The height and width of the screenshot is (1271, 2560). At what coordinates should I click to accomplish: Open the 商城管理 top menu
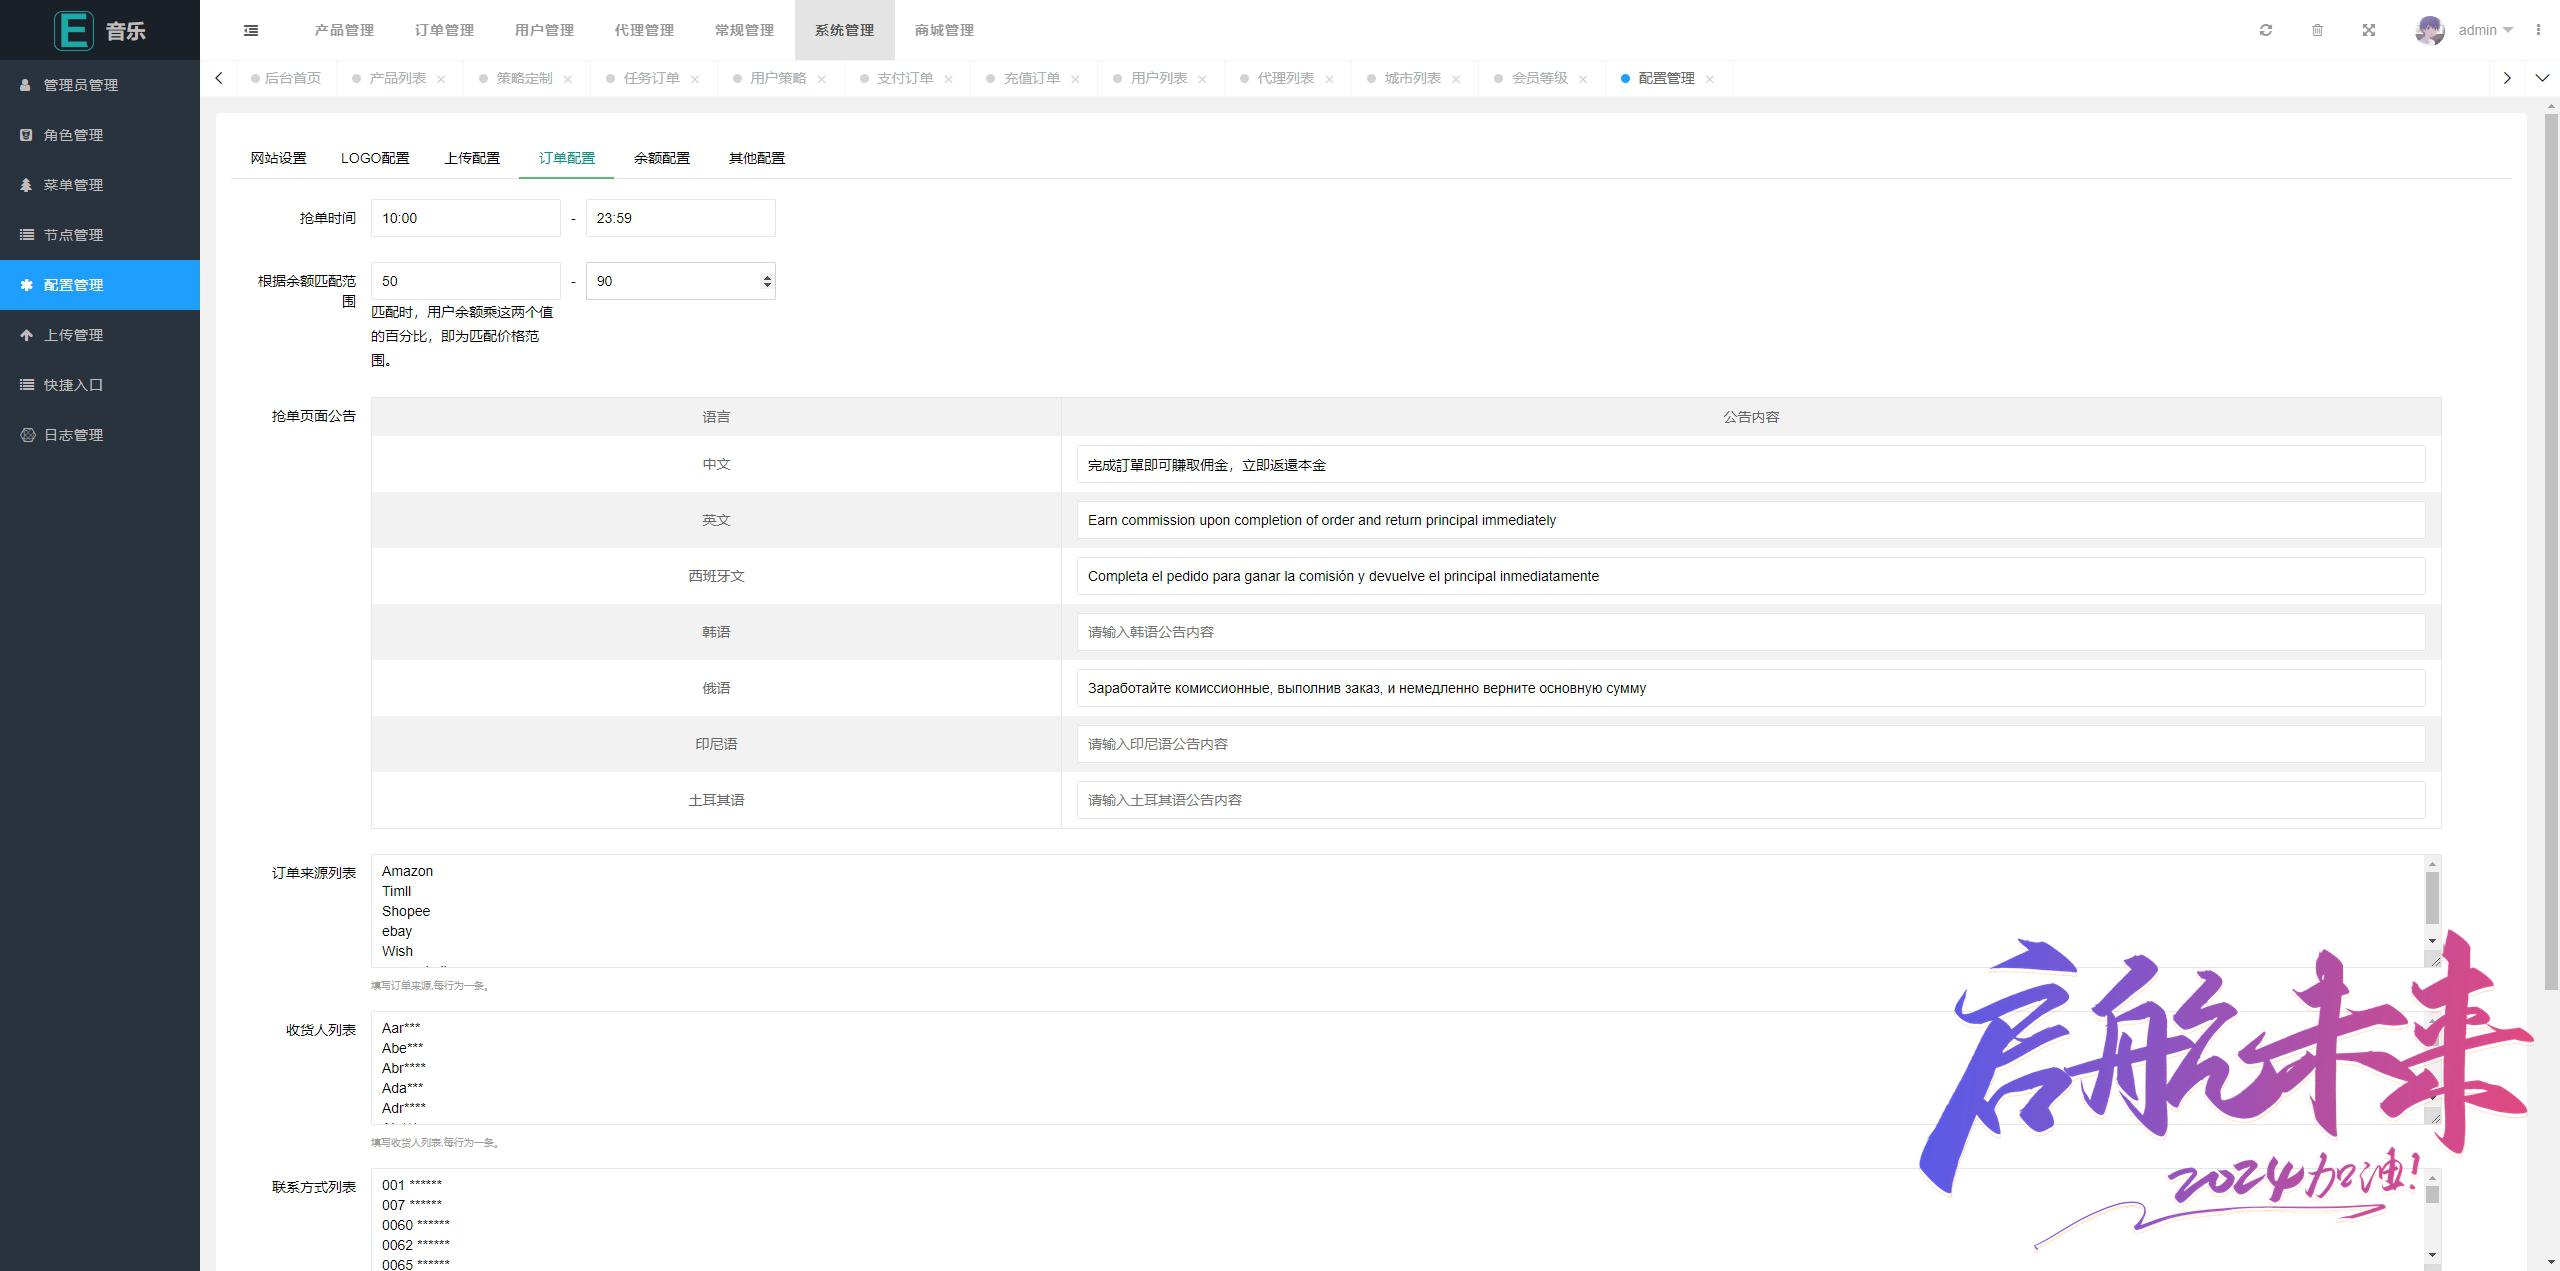point(944,30)
